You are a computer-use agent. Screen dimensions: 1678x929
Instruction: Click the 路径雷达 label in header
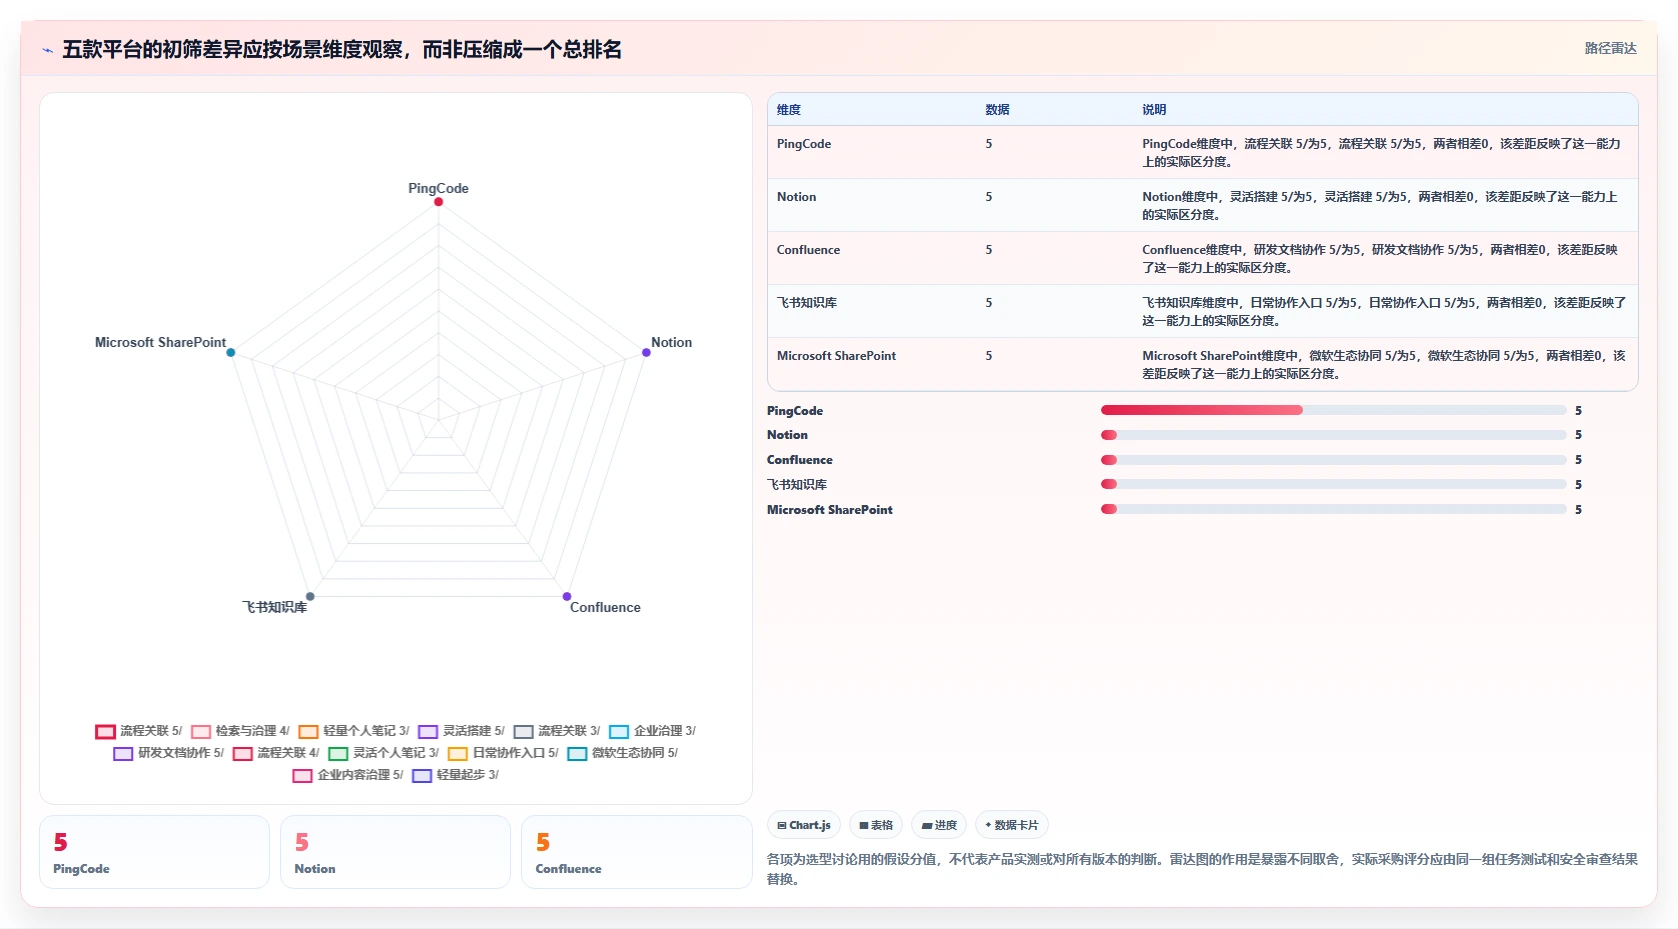tap(1610, 49)
